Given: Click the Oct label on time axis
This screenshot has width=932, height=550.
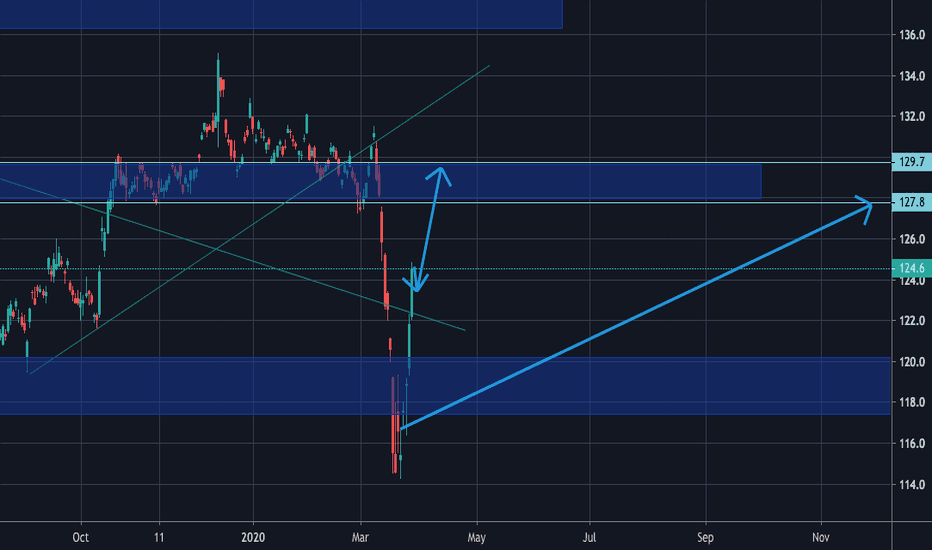Looking at the screenshot, I should click(81, 538).
